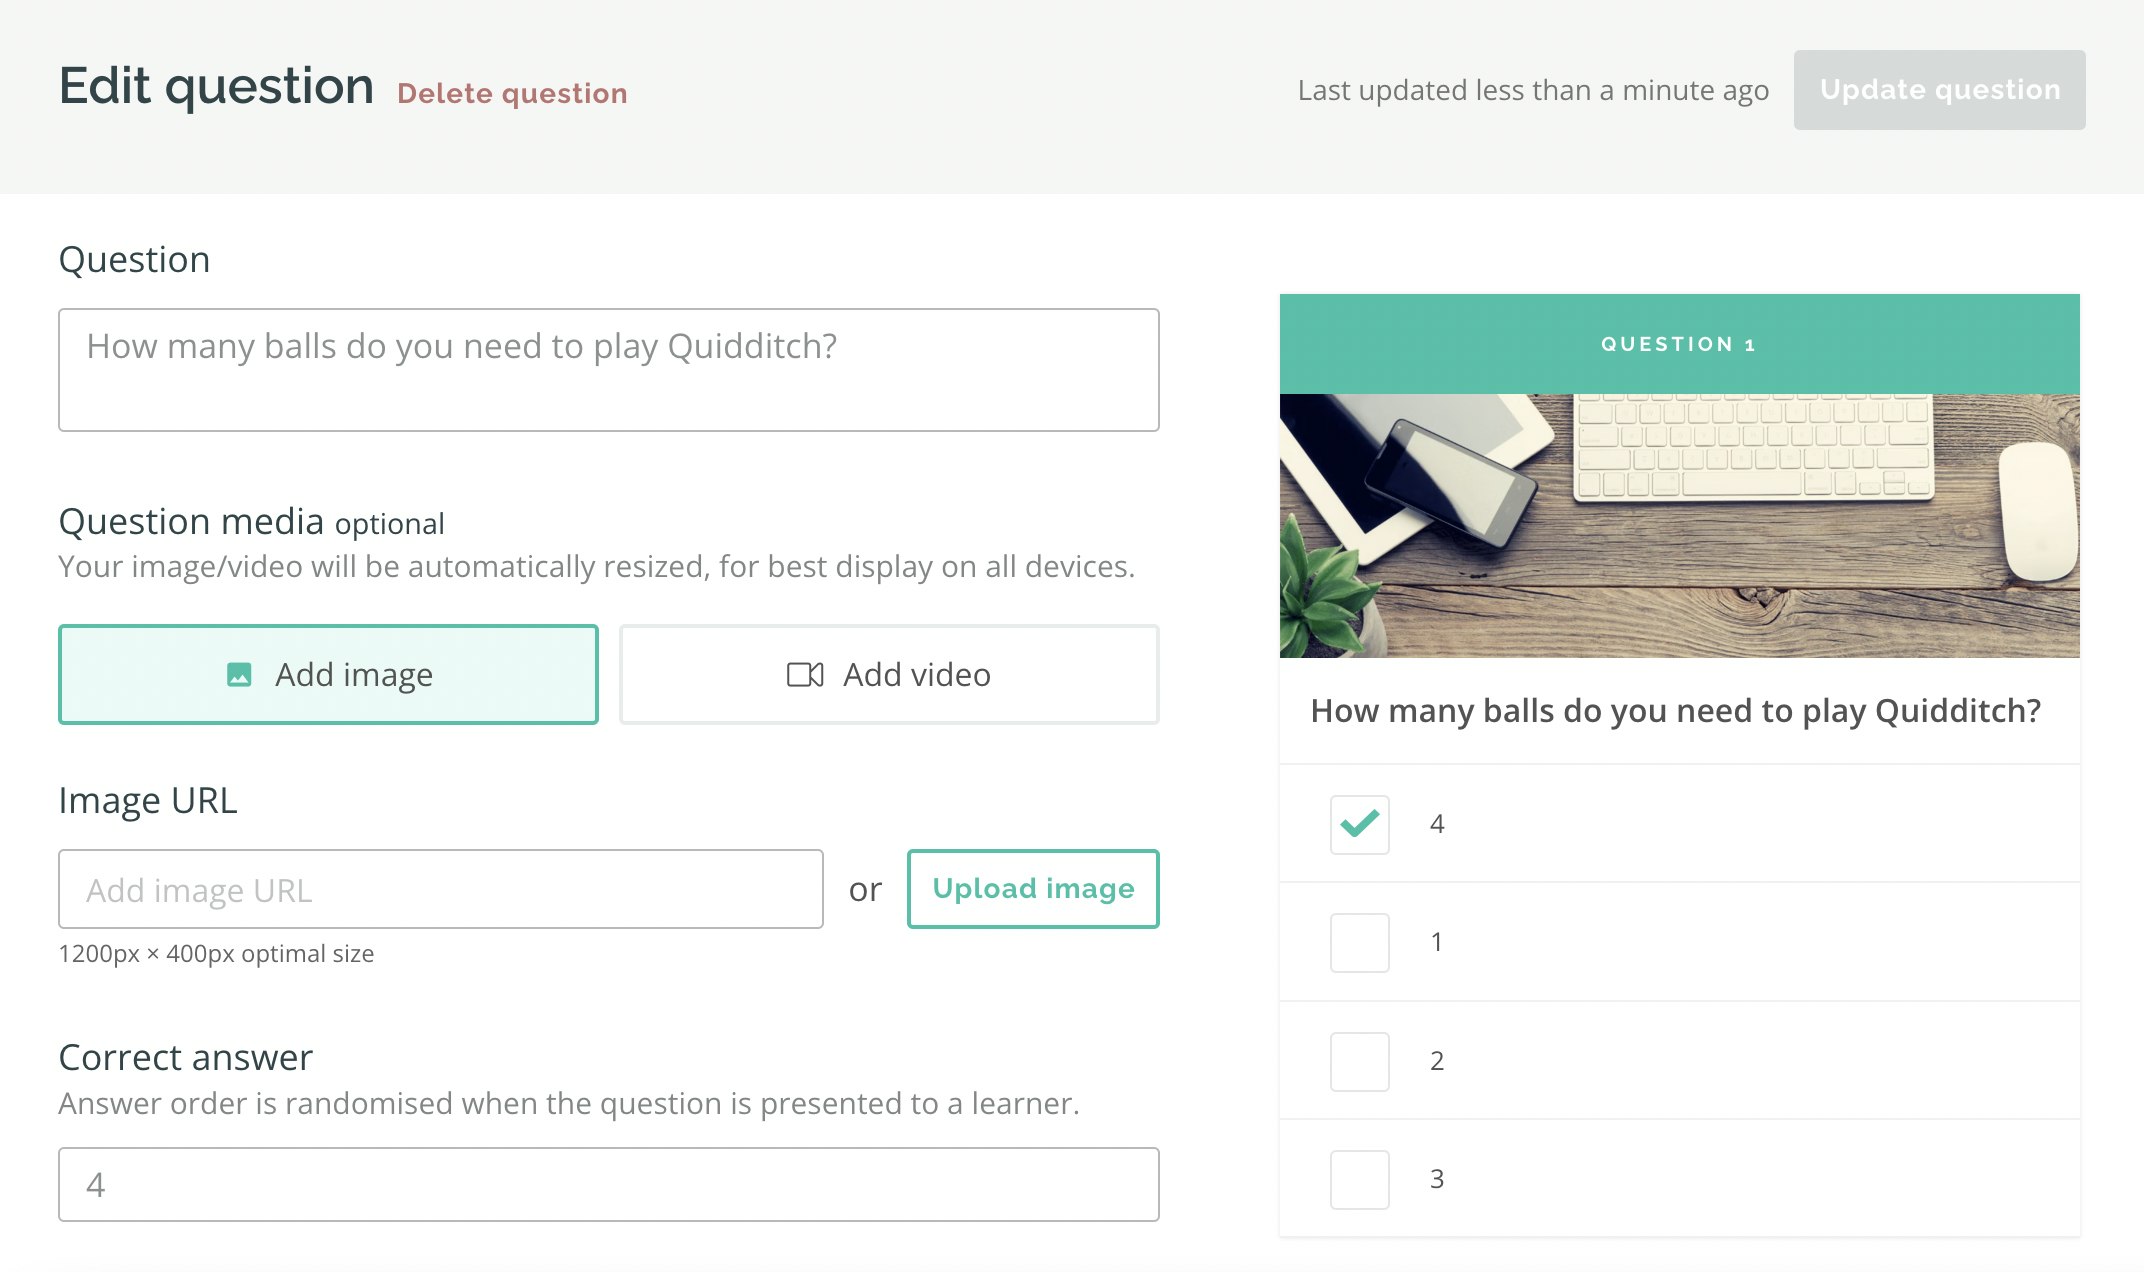Click the Update question button
Image resolution: width=2144 pixels, height=1272 pixels.
click(1939, 89)
